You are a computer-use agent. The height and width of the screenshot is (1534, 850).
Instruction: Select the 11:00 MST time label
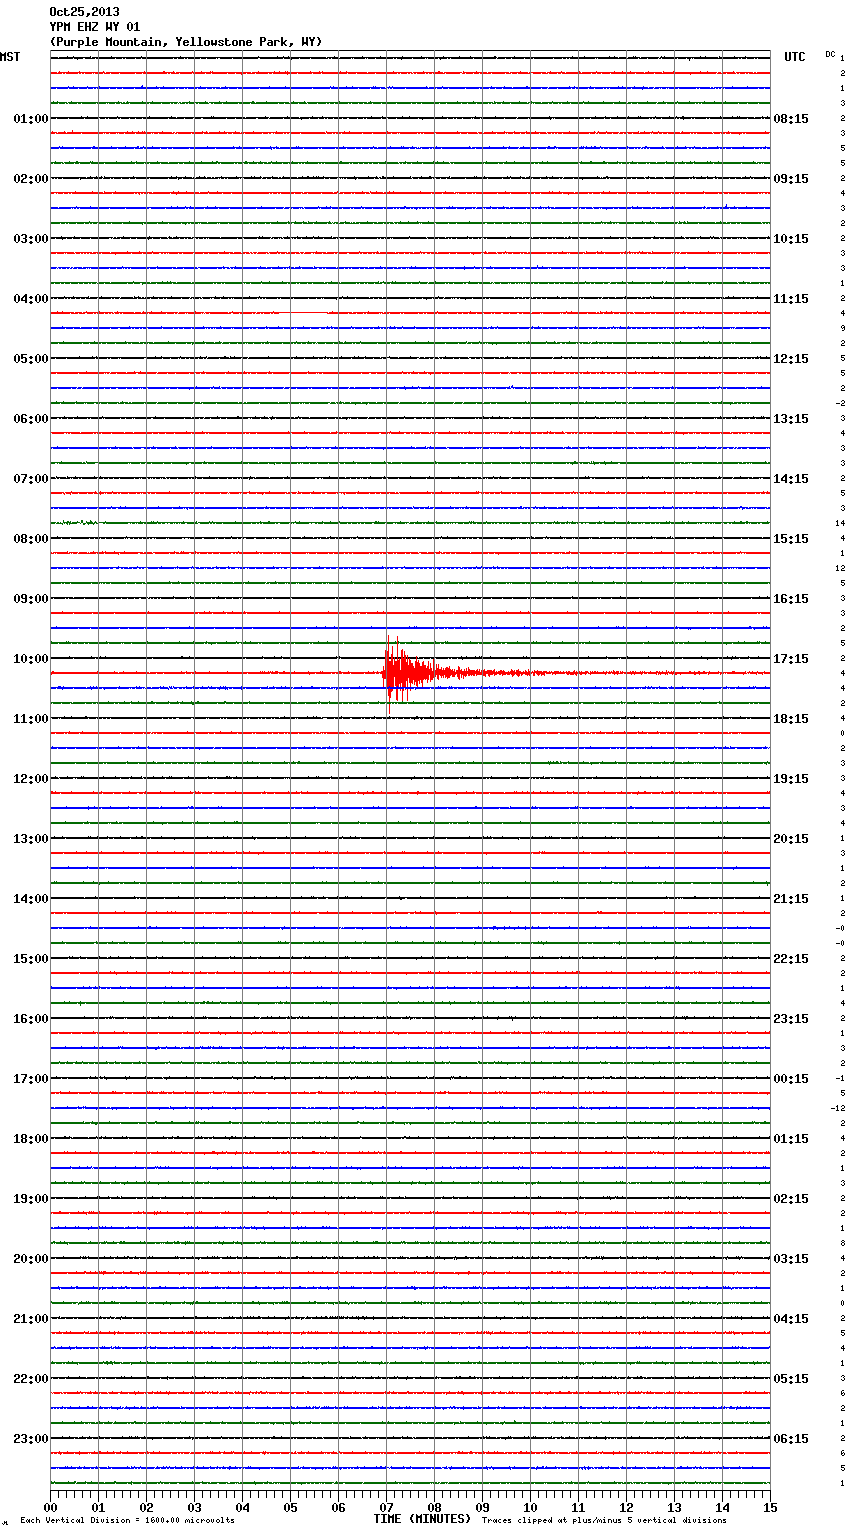pos(30,719)
